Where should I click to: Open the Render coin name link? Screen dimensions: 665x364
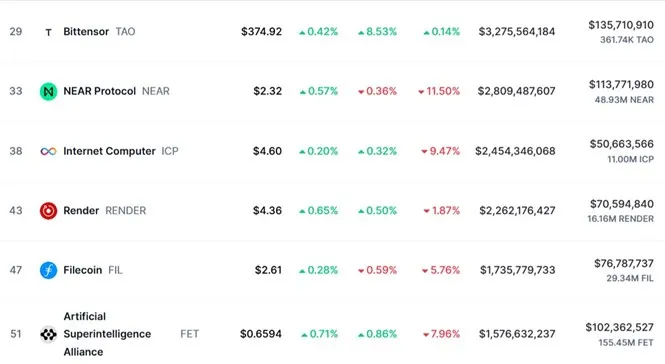click(81, 211)
